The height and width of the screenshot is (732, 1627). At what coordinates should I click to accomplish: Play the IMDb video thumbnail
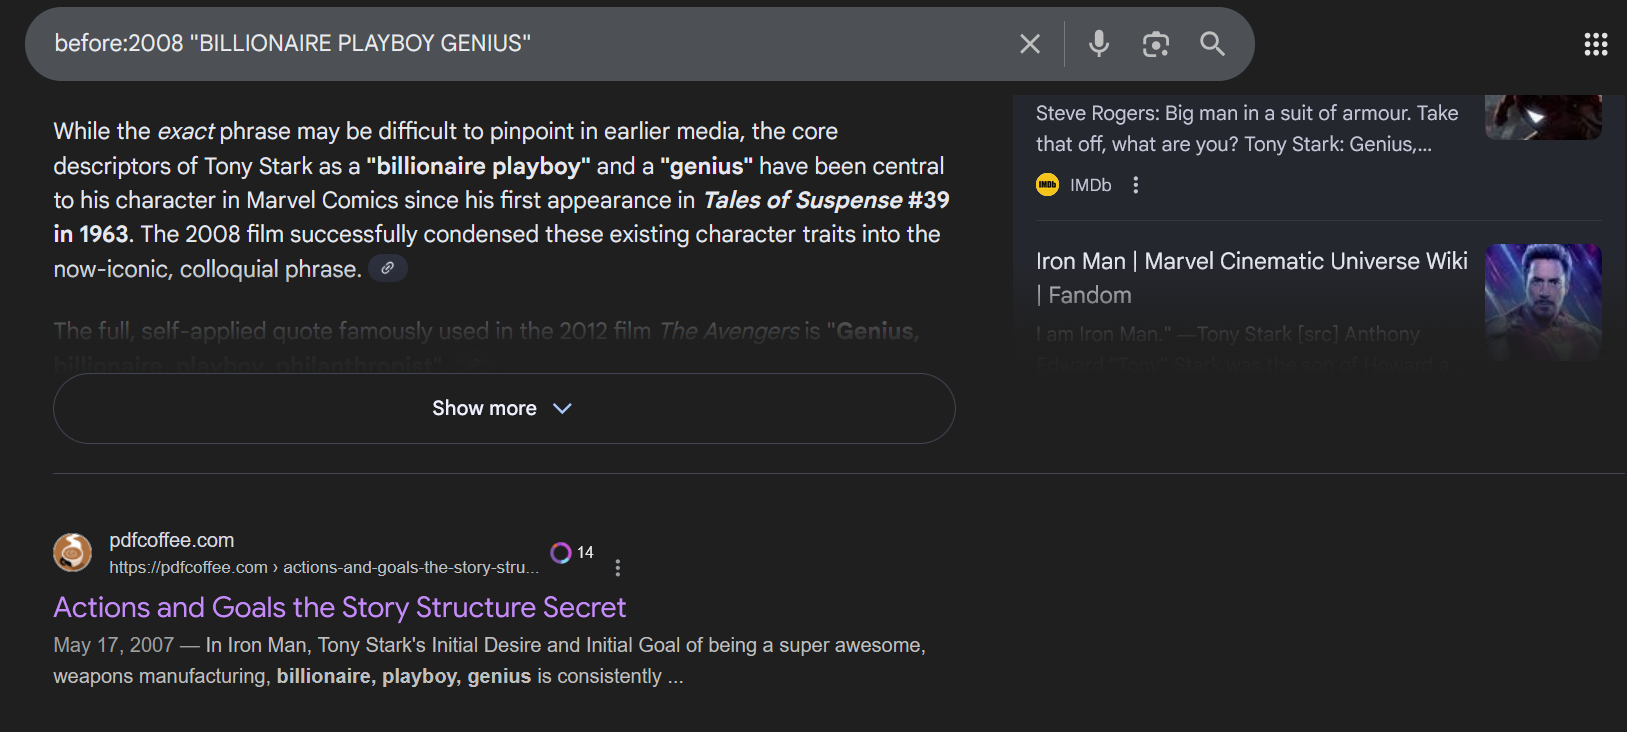tap(1543, 117)
